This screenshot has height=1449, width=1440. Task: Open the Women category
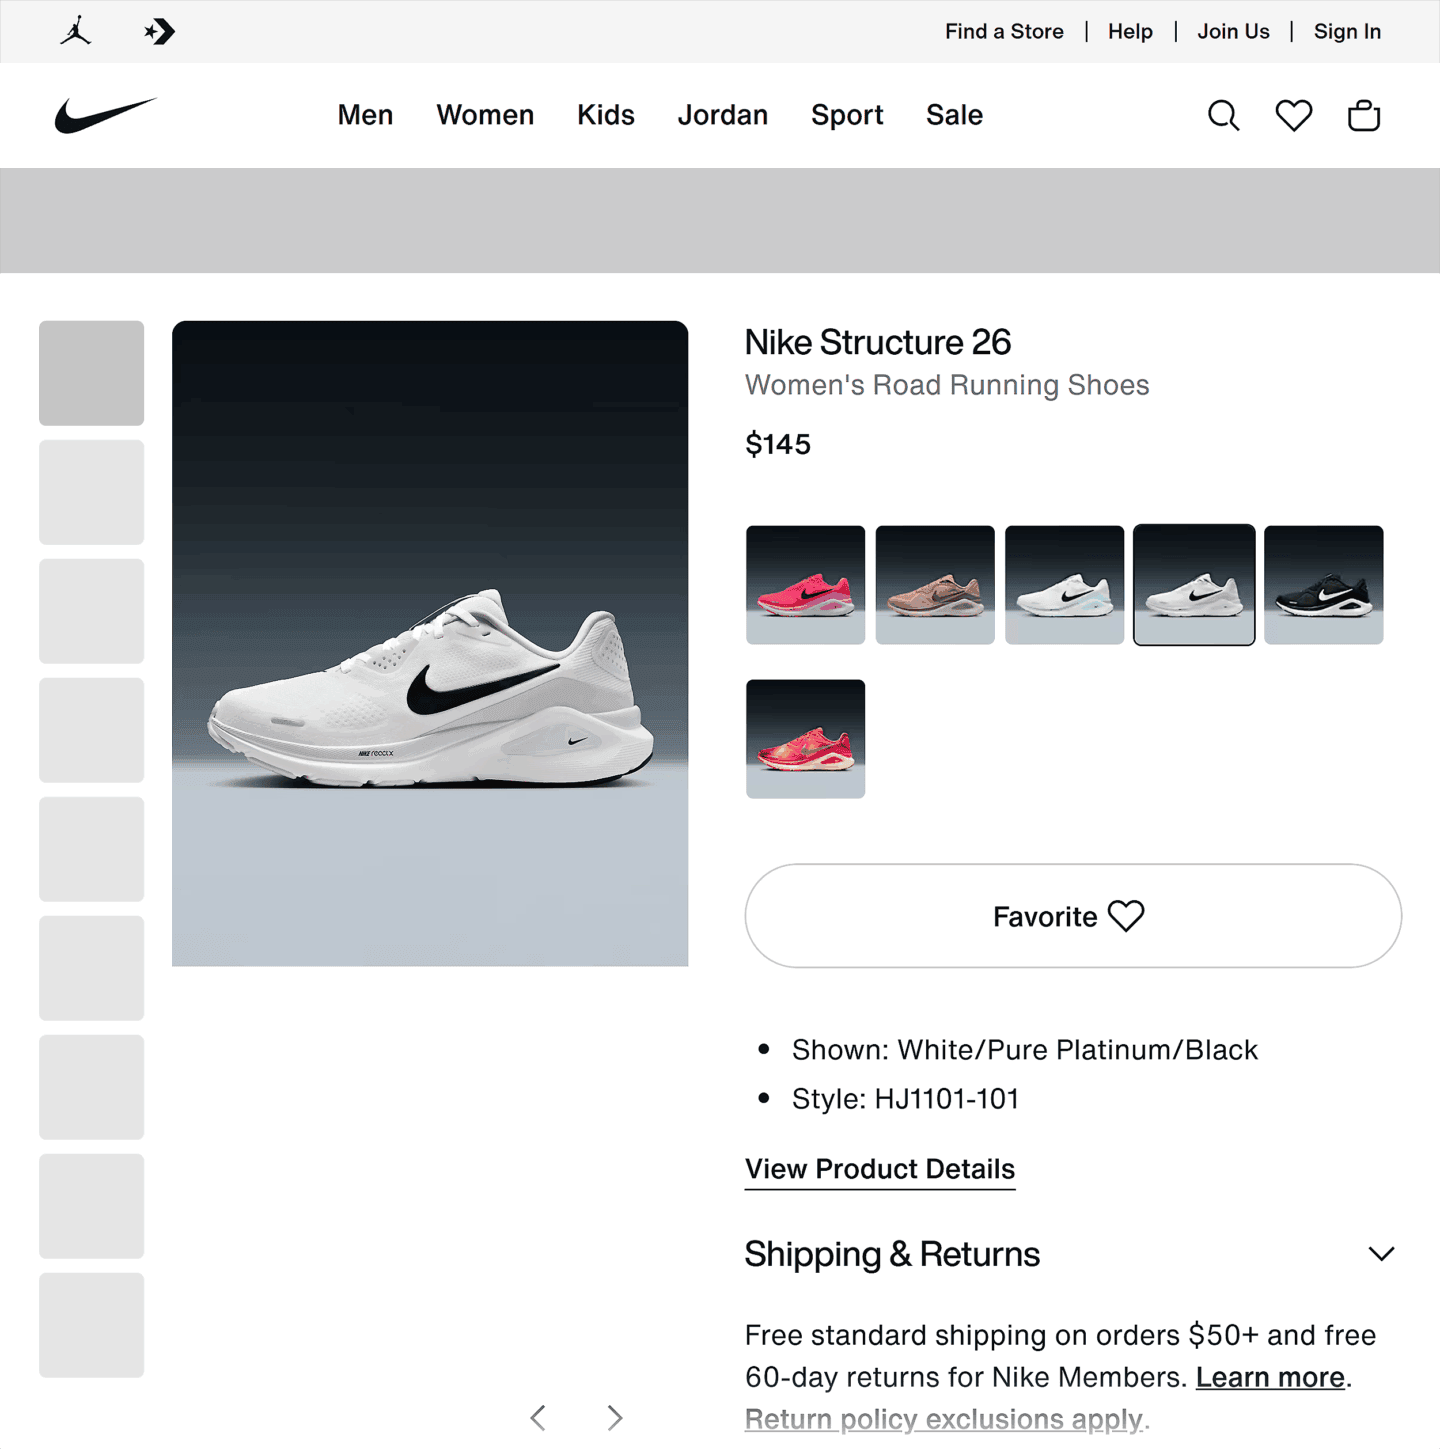(484, 115)
